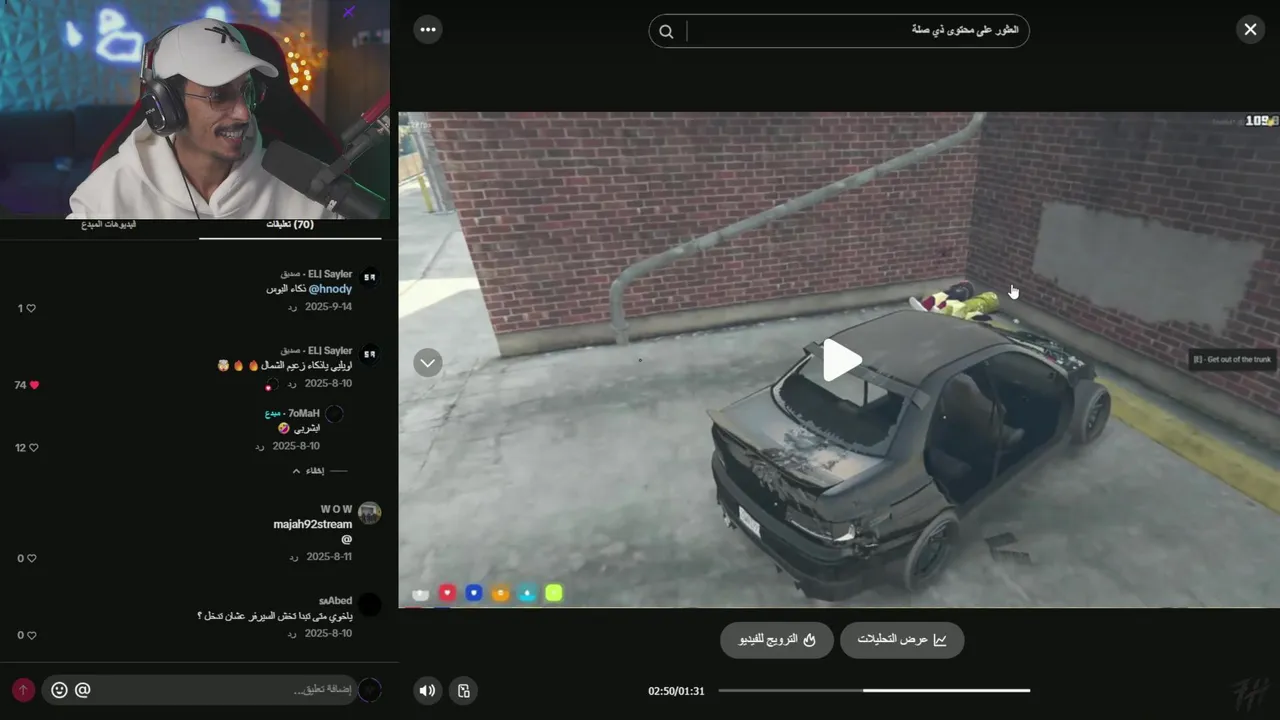This screenshot has height=720, width=1280.
Task: Open ELI Sayler avatar on 2025-9-14 comment
Action: [370, 277]
